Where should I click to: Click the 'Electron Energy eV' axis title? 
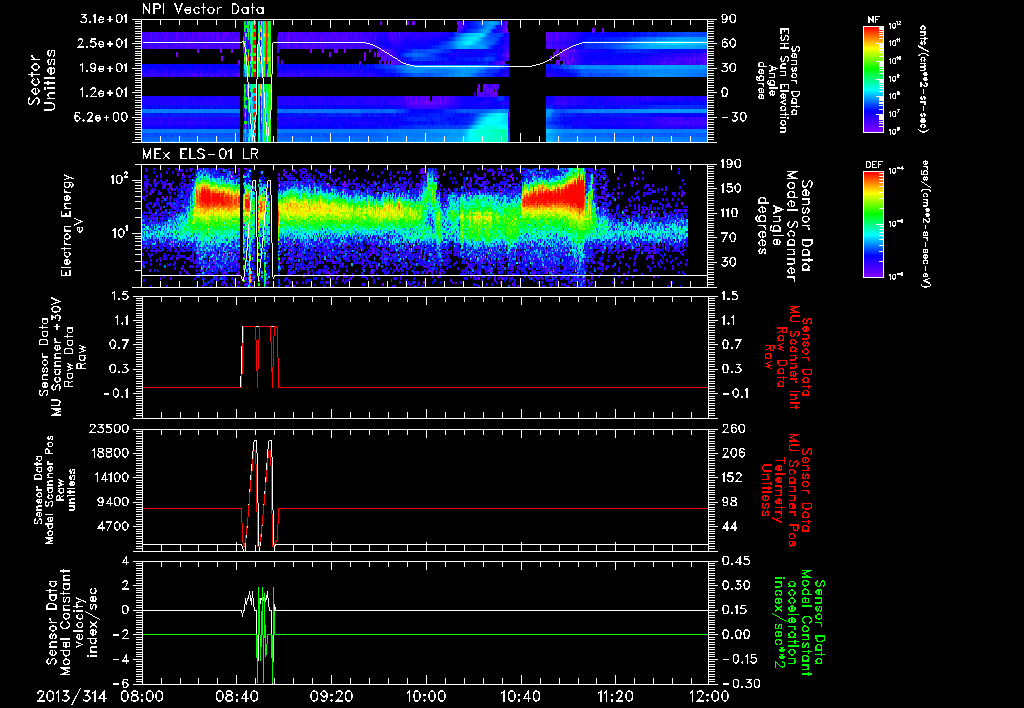73,225
